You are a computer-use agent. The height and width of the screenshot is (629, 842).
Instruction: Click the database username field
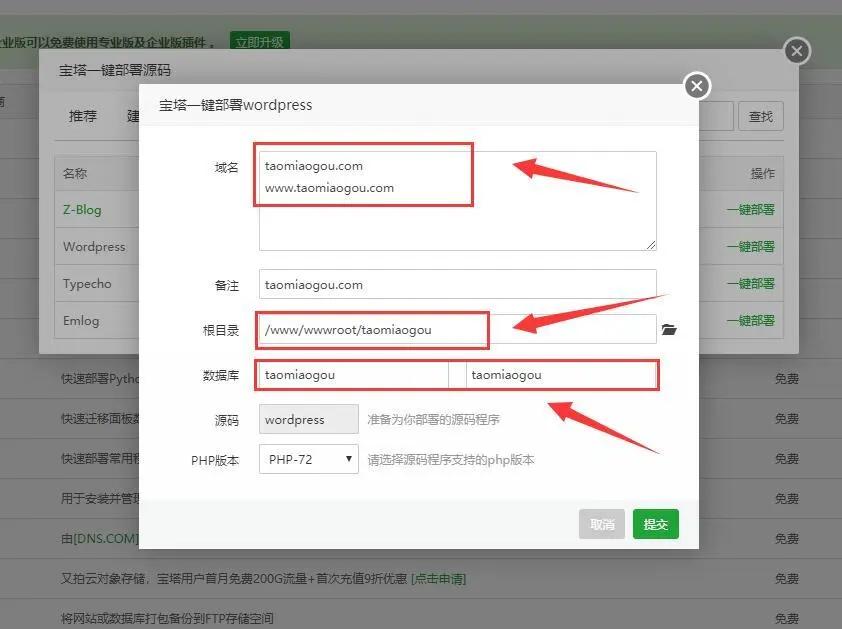tap(353, 375)
